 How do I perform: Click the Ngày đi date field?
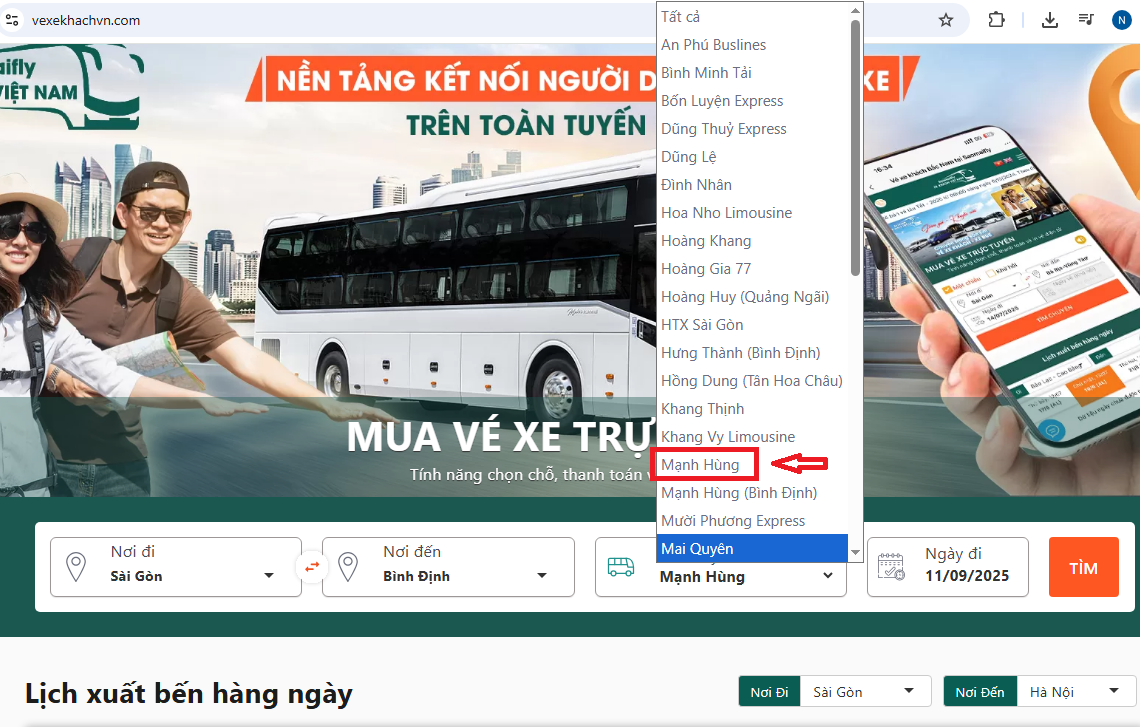pos(966,567)
